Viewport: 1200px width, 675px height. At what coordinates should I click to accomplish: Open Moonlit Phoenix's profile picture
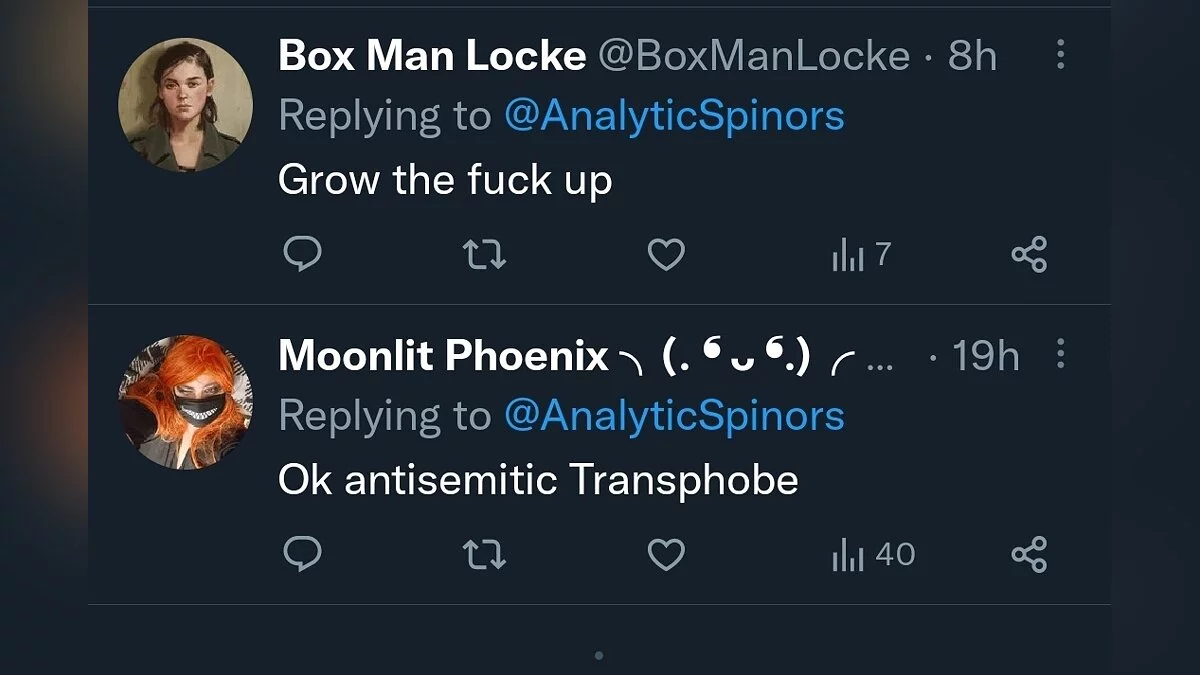pyautogui.click(x=185, y=402)
